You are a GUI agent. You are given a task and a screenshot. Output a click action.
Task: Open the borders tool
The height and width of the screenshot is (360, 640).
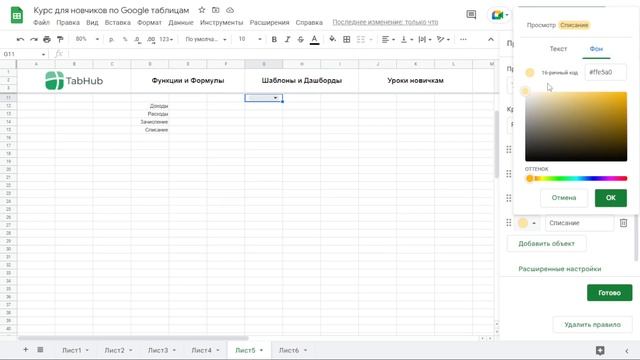pos(347,39)
